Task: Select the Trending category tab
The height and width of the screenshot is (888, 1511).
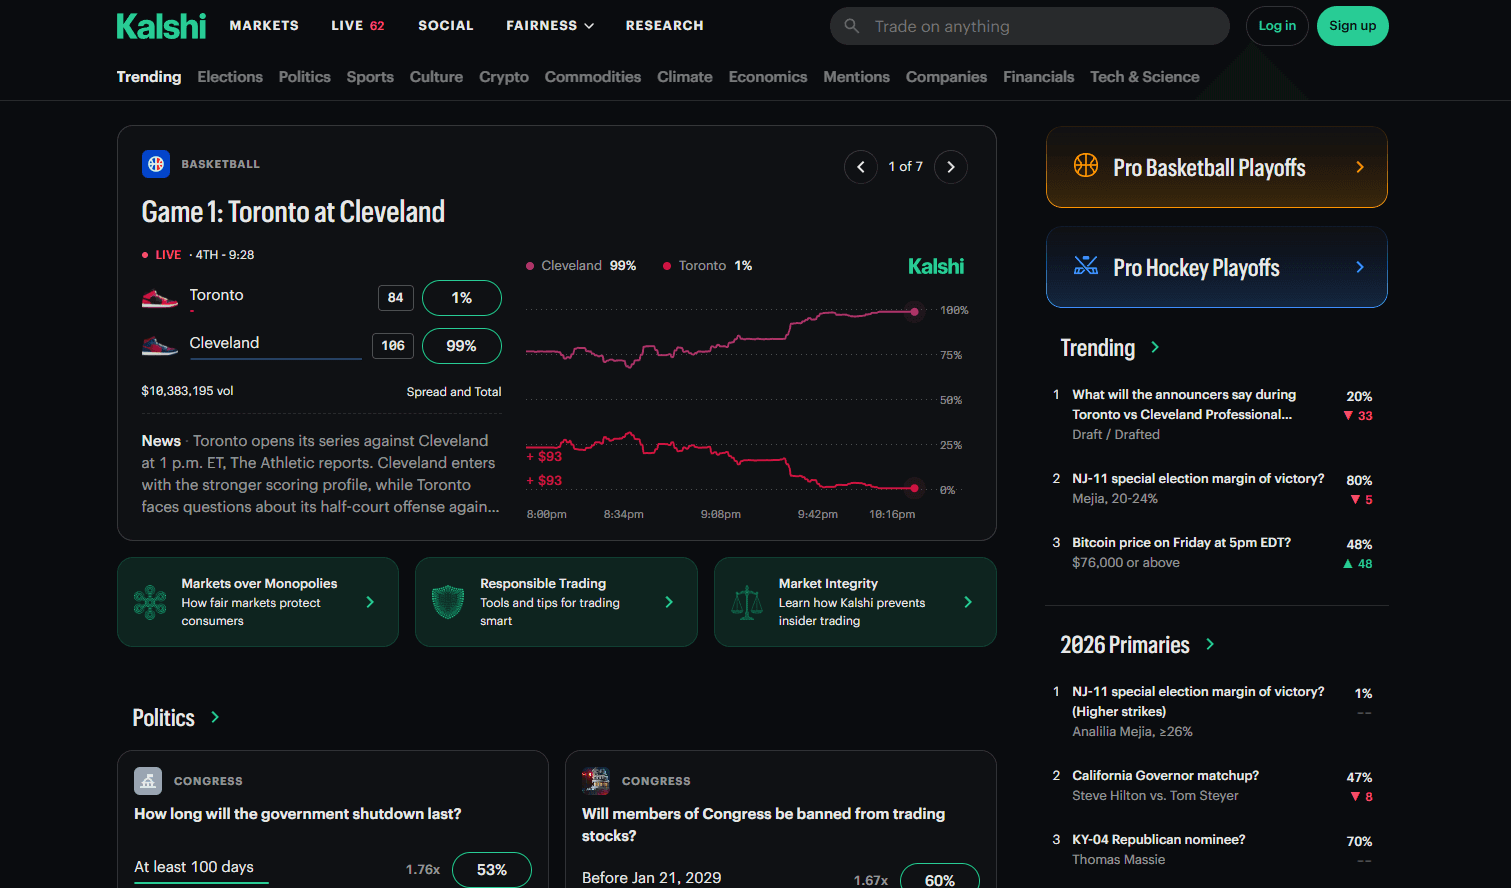Action: 149,77
